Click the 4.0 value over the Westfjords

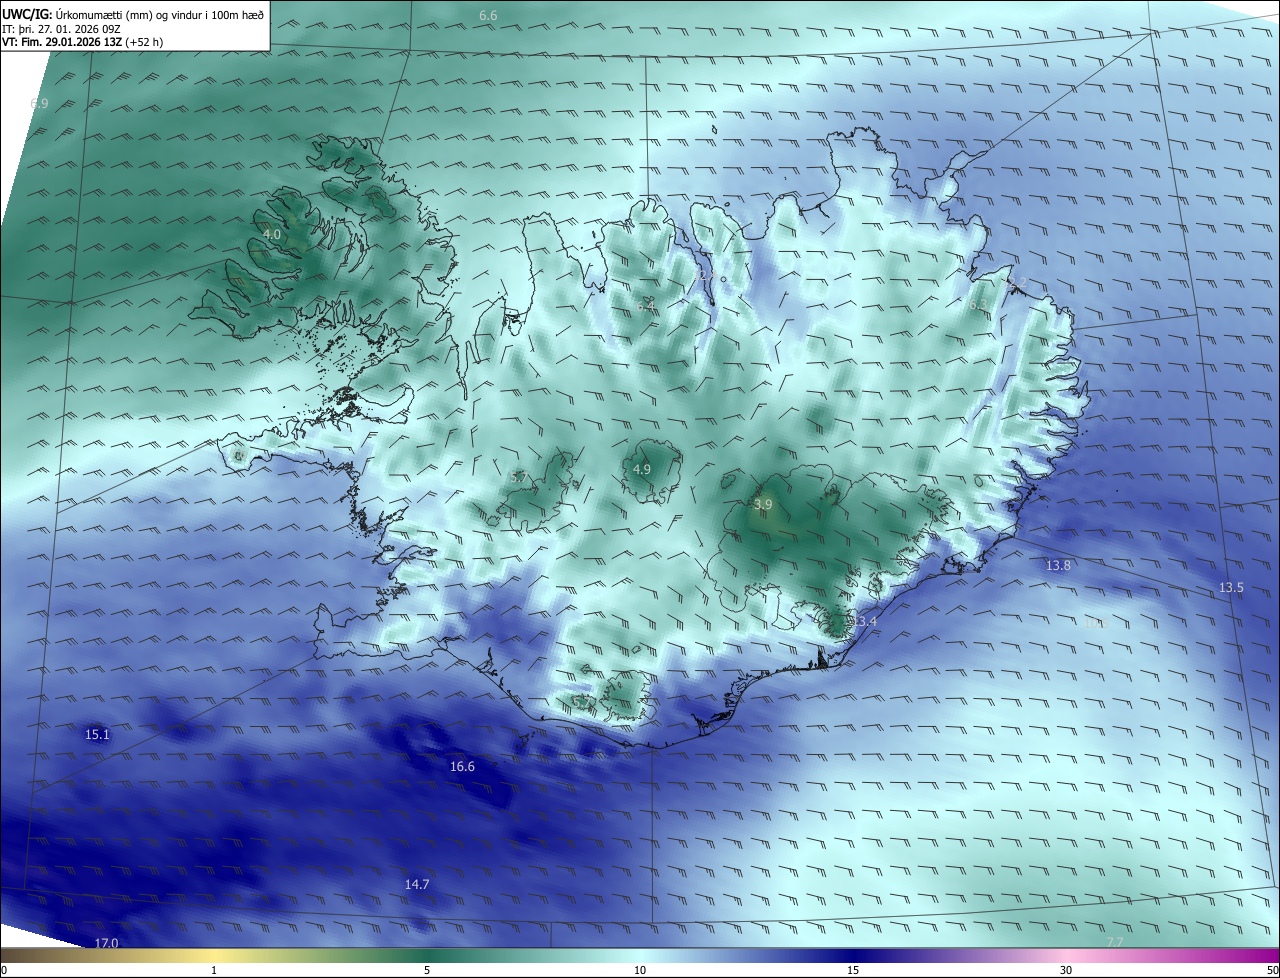272,234
